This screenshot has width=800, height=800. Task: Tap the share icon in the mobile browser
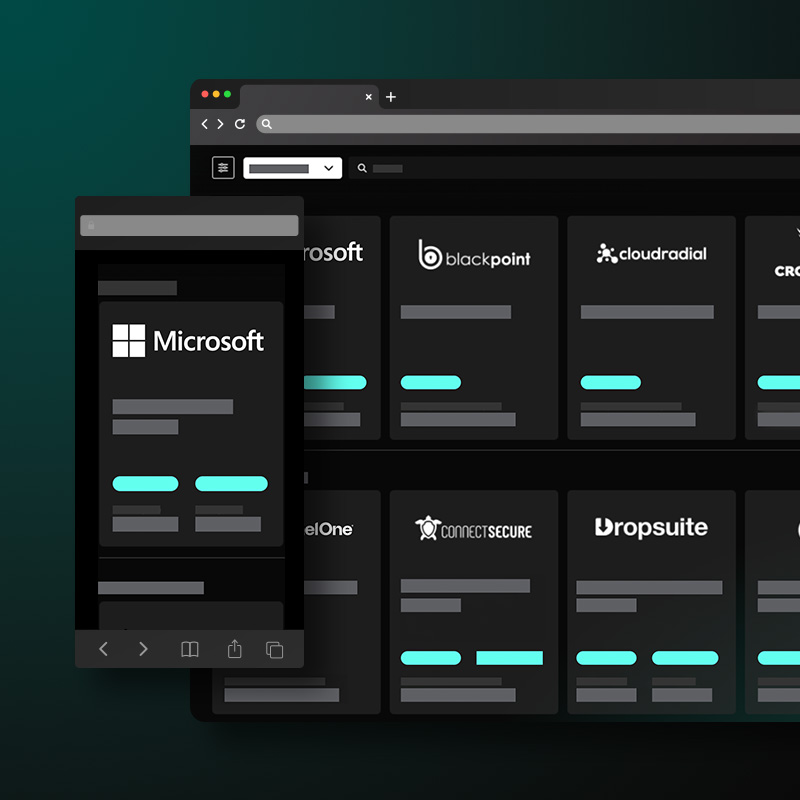[x=235, y=648]
